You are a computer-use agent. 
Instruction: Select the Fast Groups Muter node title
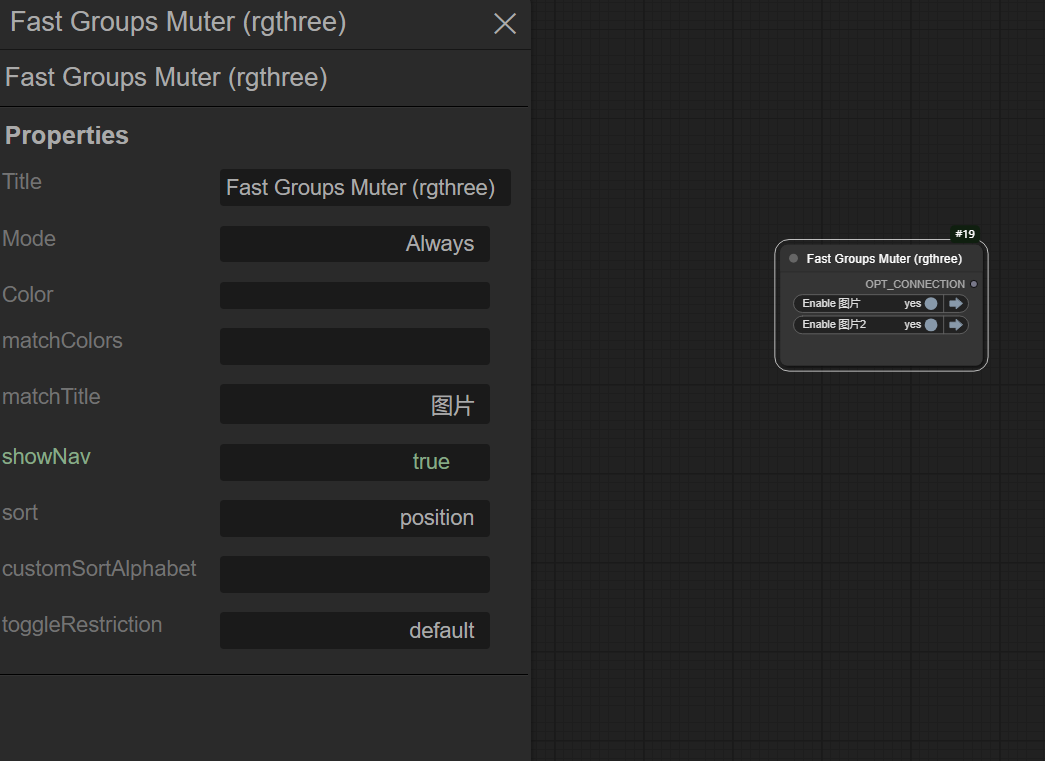pyautogui.click(x=884, y=258)
